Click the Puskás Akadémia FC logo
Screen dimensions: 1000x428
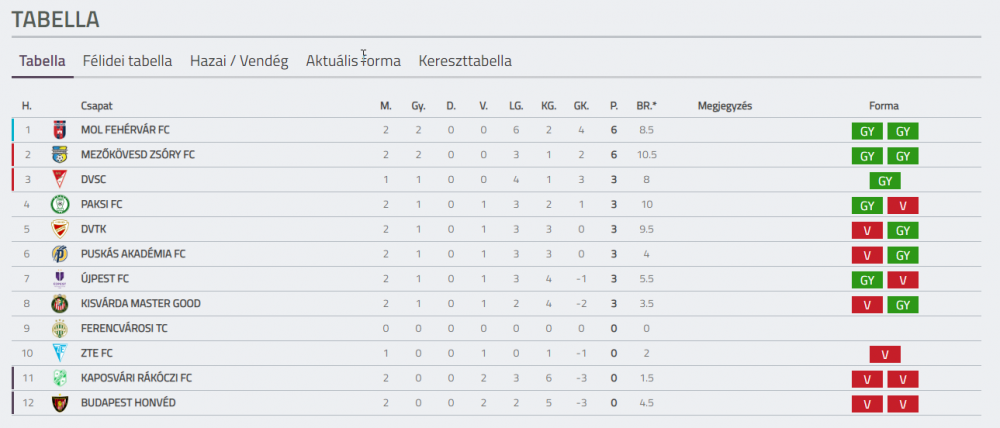[x=59, y=254]
